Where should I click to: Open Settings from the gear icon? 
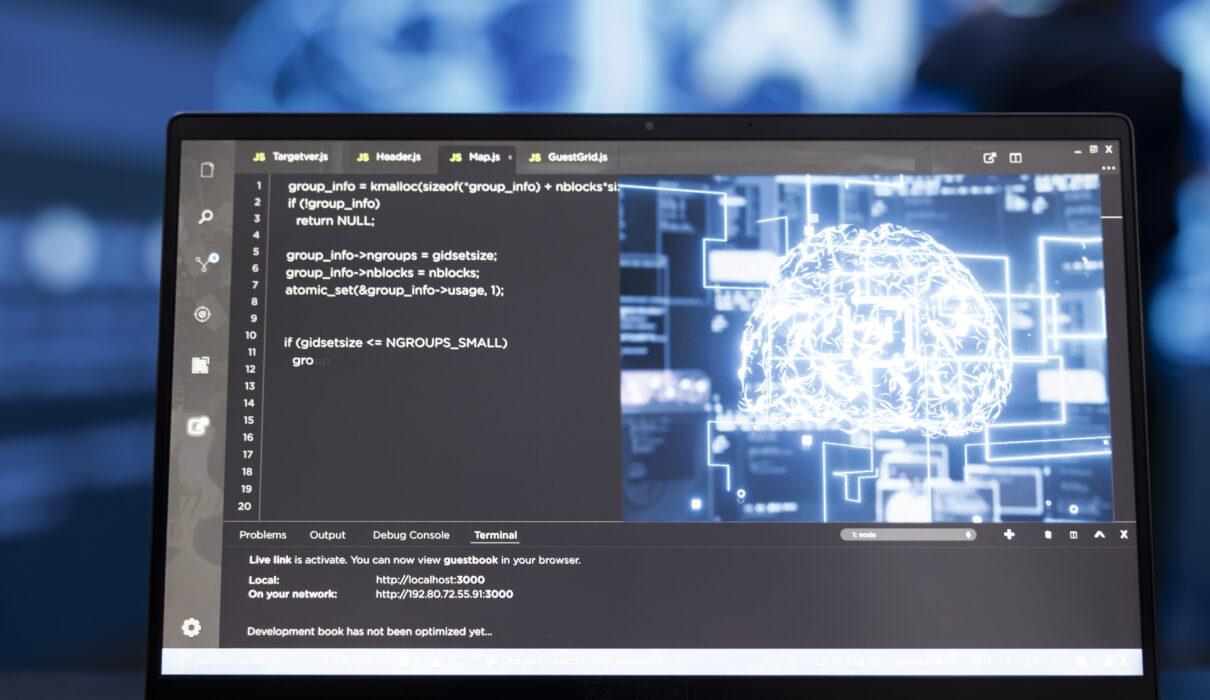pyautogui.click(x=193, y=627)
